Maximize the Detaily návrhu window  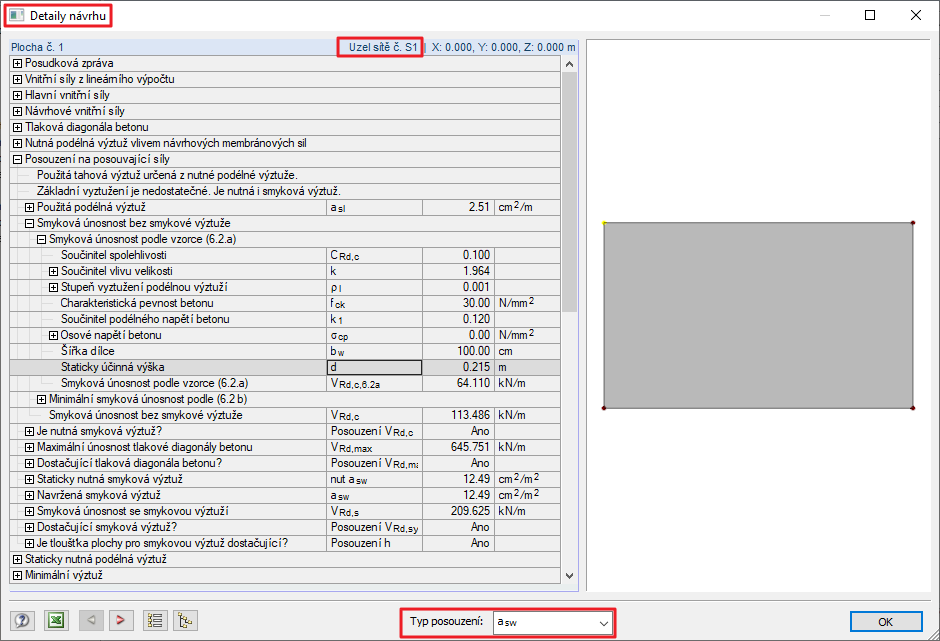[870, 16]
